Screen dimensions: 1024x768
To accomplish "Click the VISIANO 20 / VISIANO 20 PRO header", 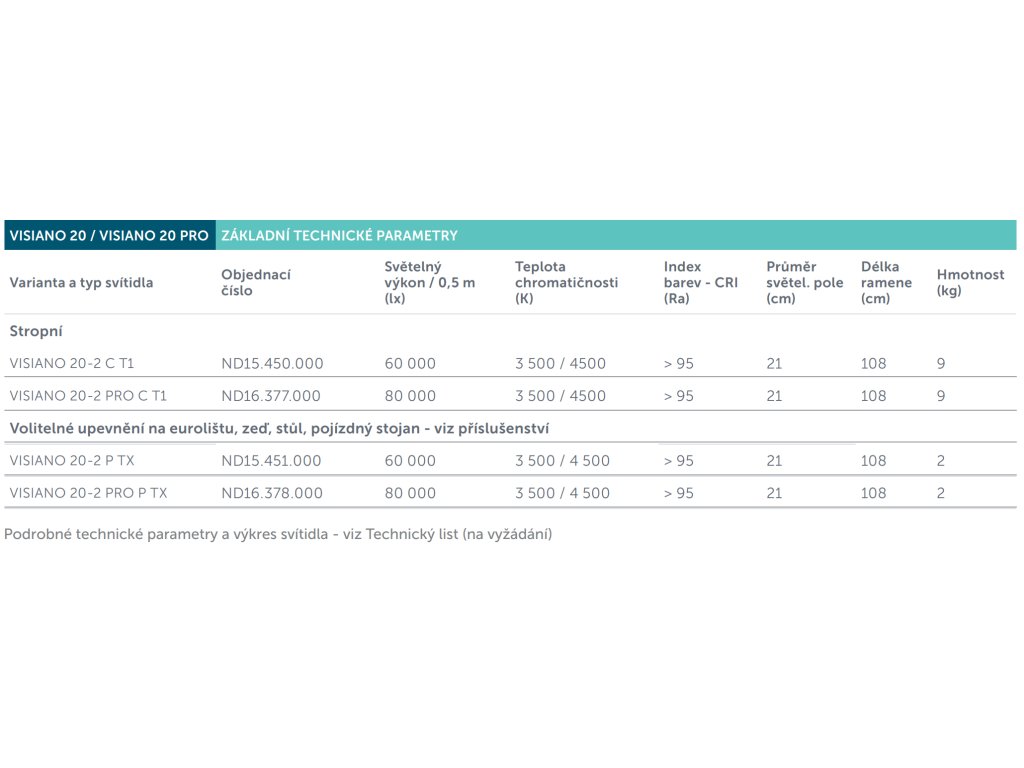I will [109, 235].
